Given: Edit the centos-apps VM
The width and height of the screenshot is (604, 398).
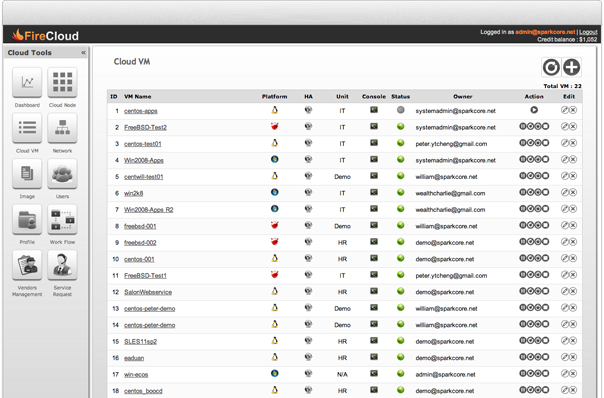Looking at the screenshot, I should coord(565,110).
